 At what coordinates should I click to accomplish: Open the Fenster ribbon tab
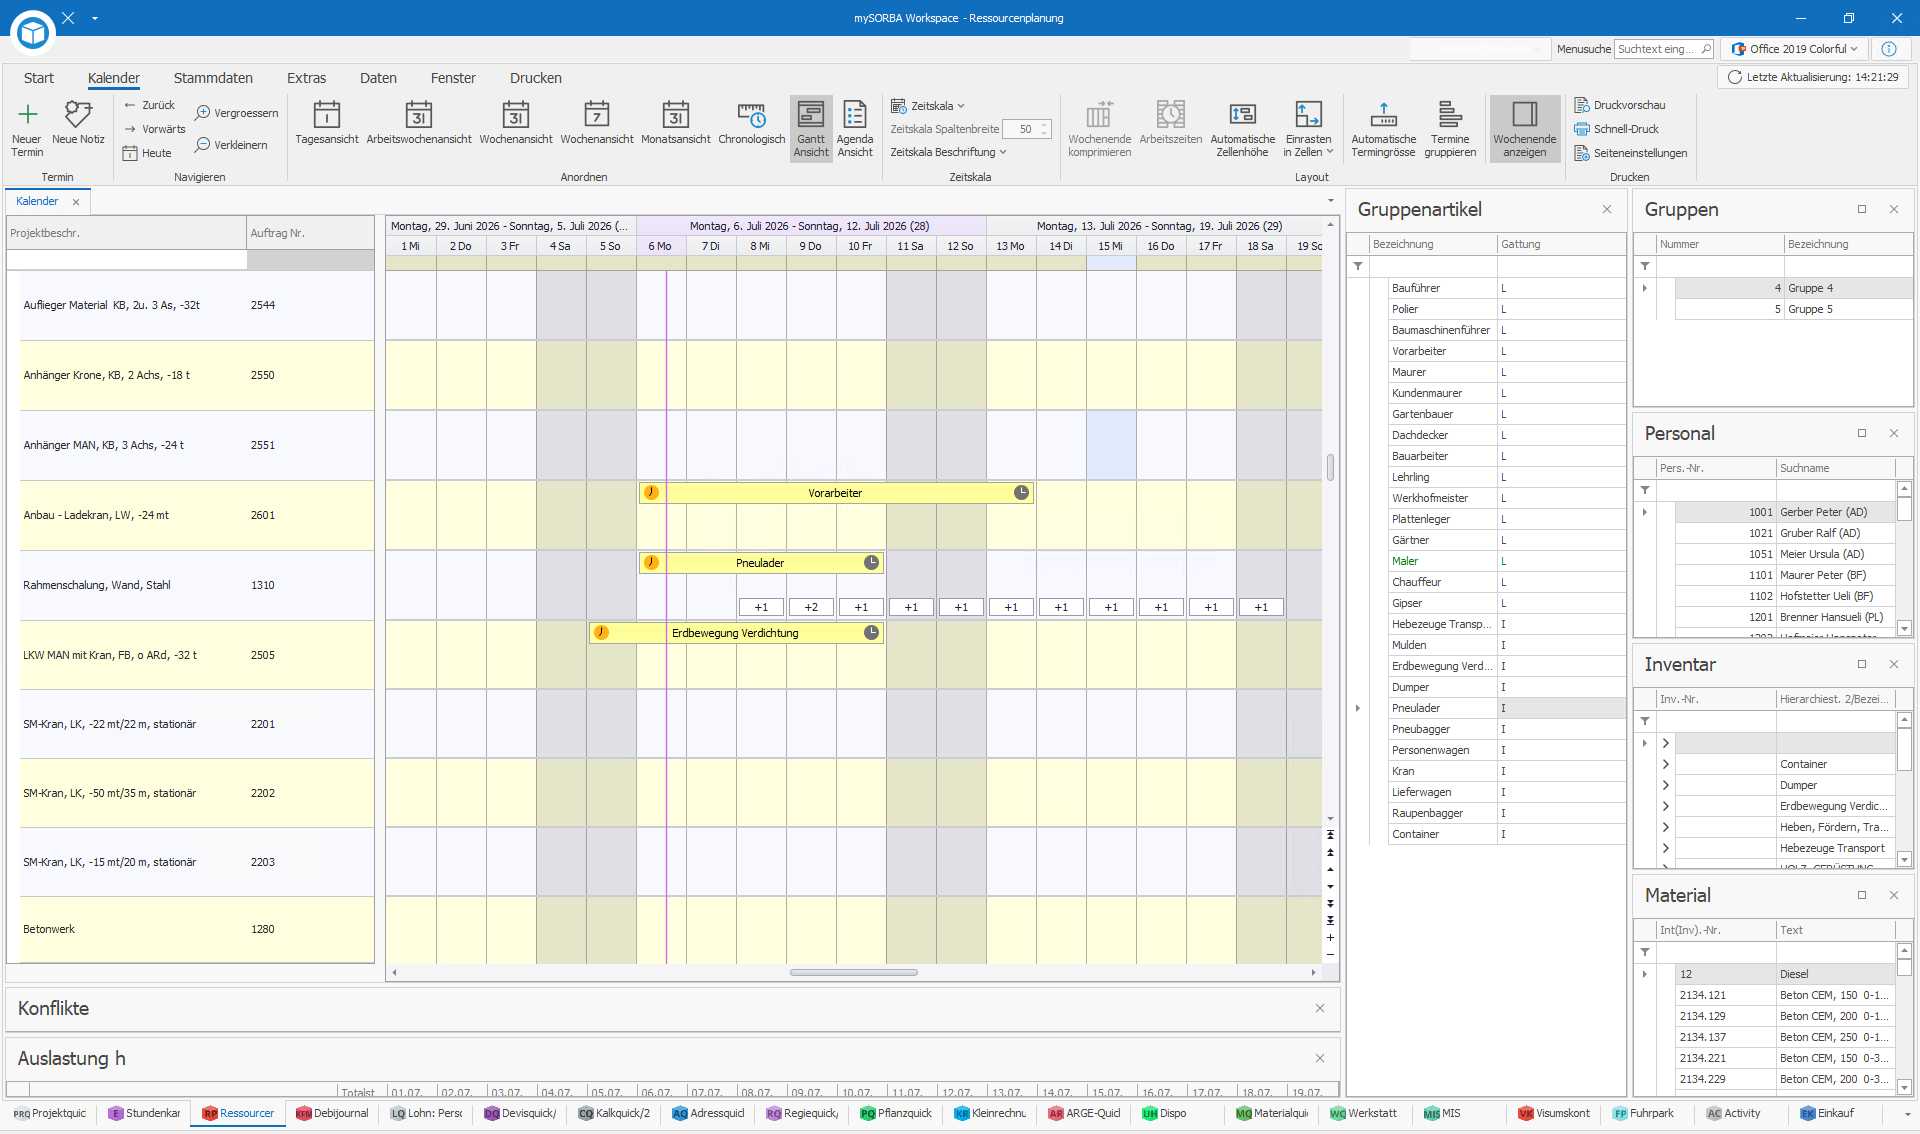453,78
